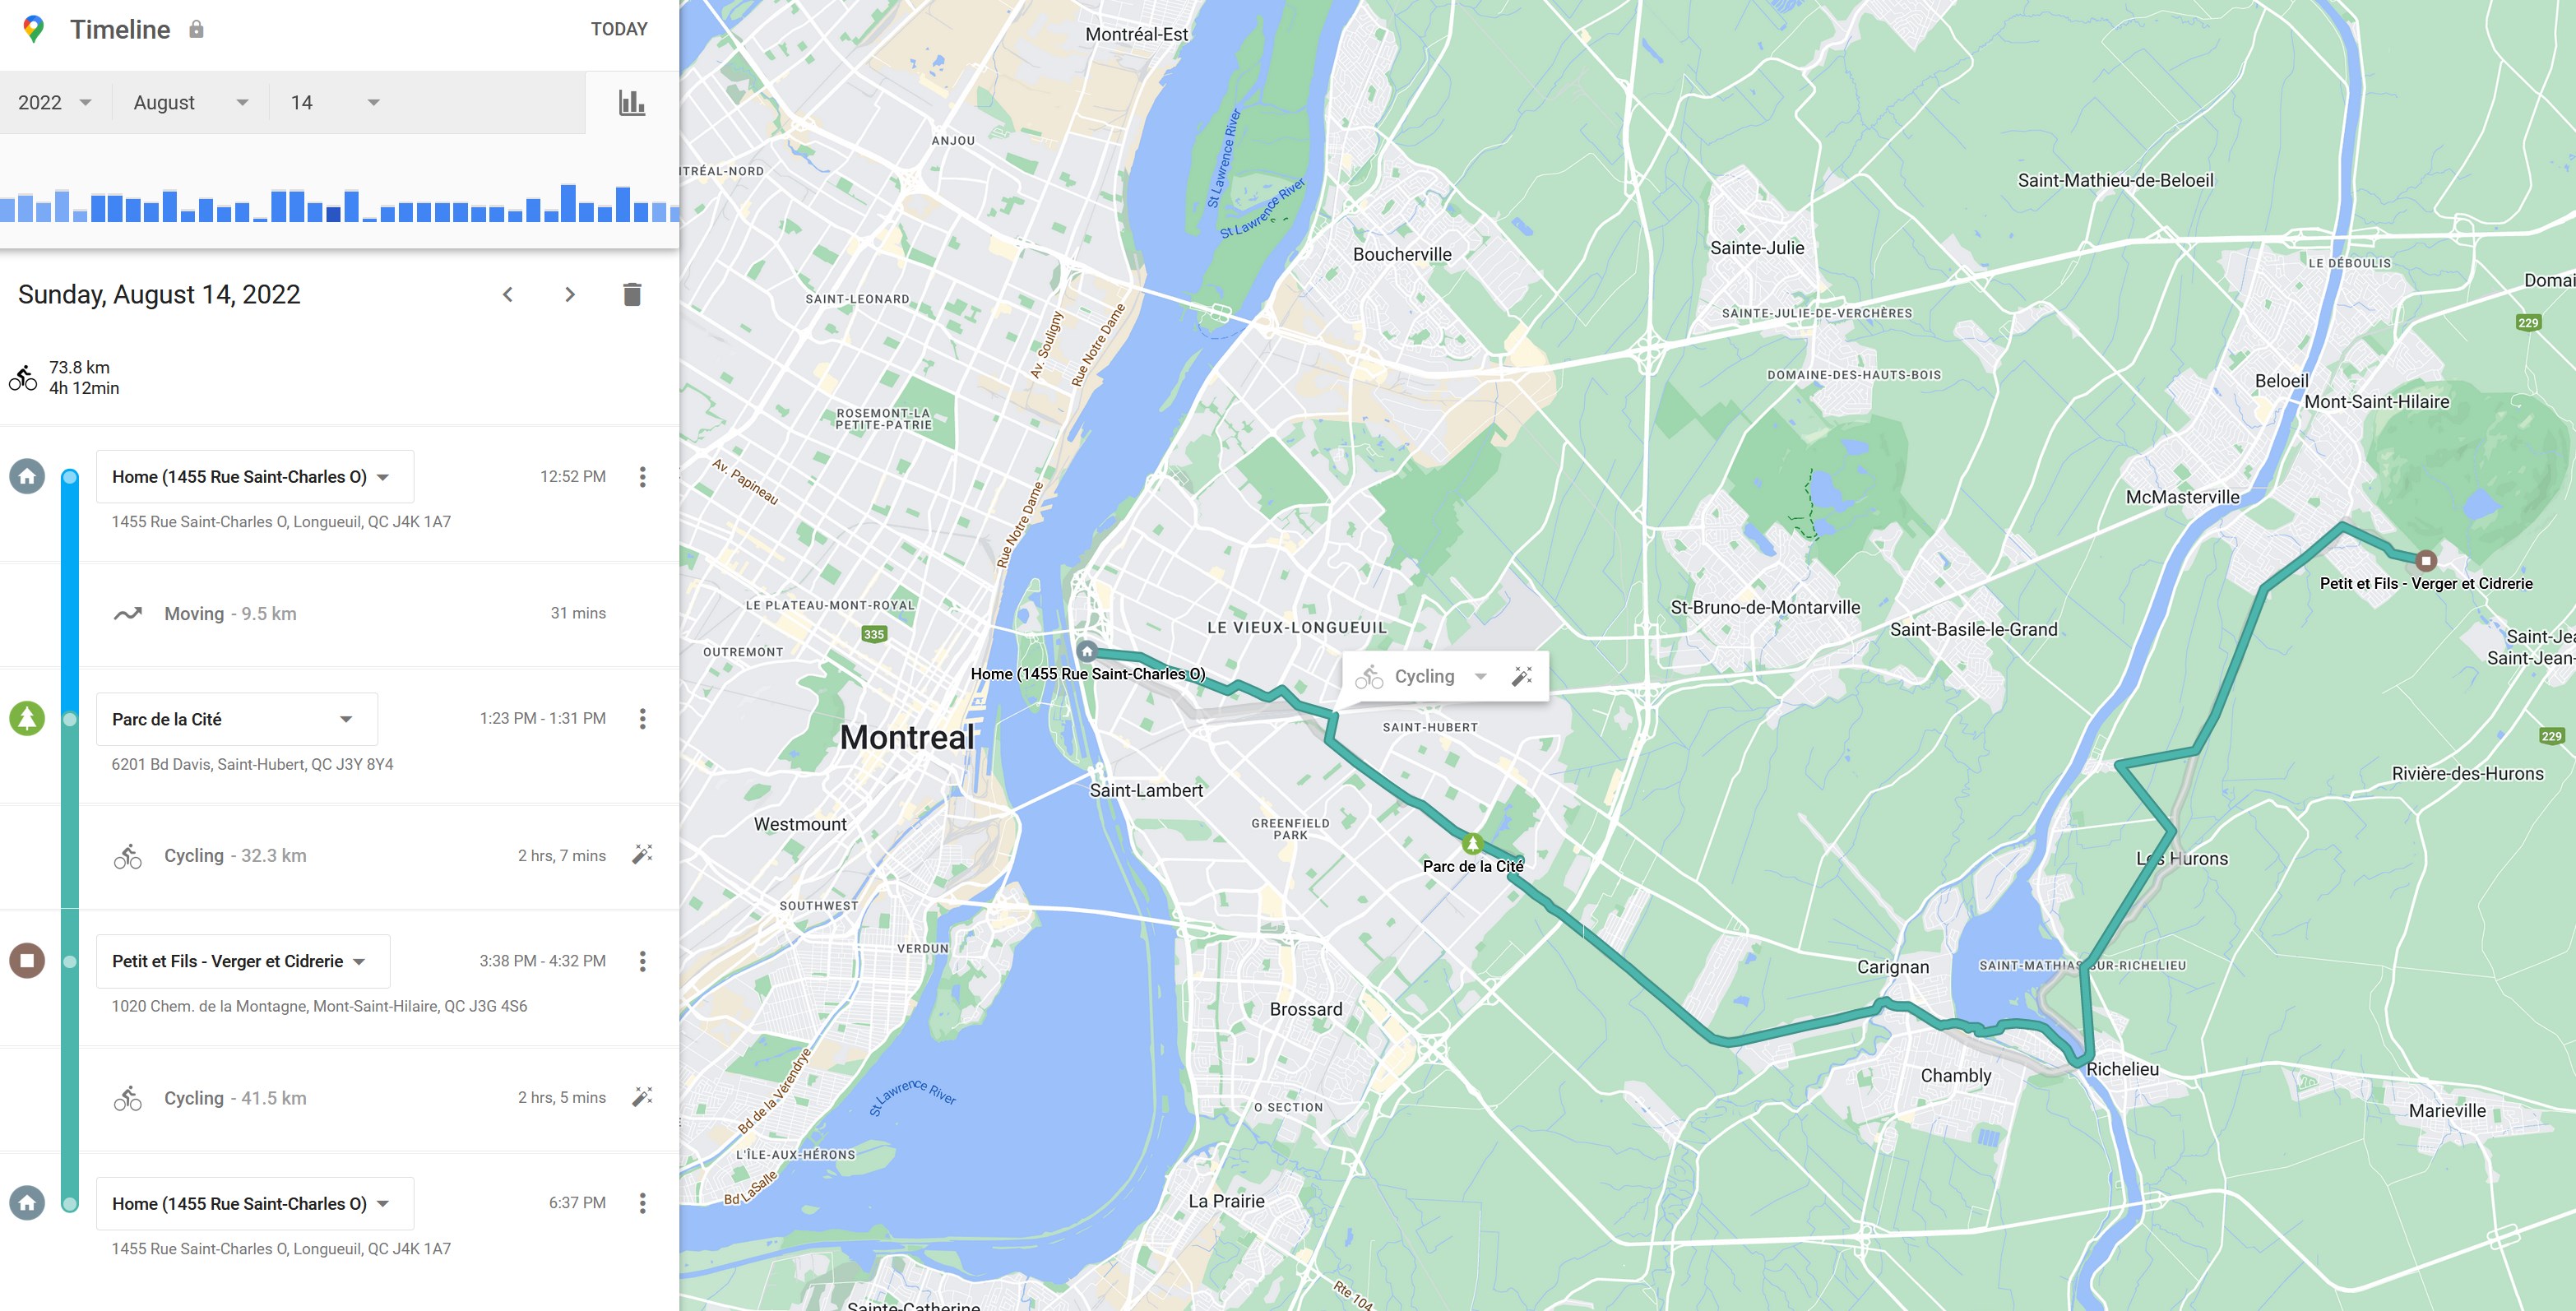Open the year 2022 dropdown
2576x1311 pixels.
click(x=55, y=102)
